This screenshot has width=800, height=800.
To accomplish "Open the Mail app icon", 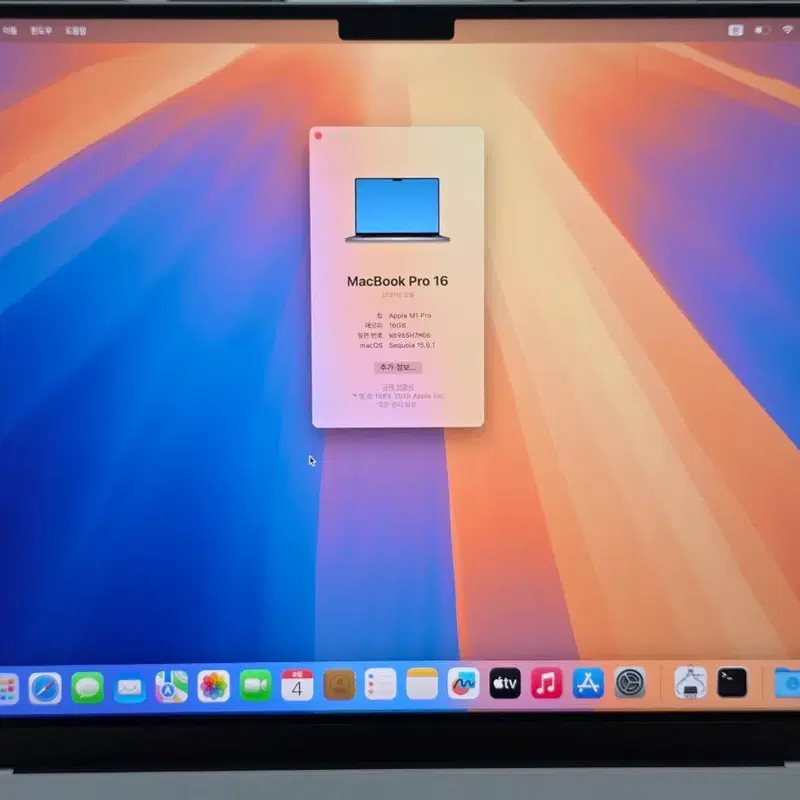I will click(x=130, y=687).
